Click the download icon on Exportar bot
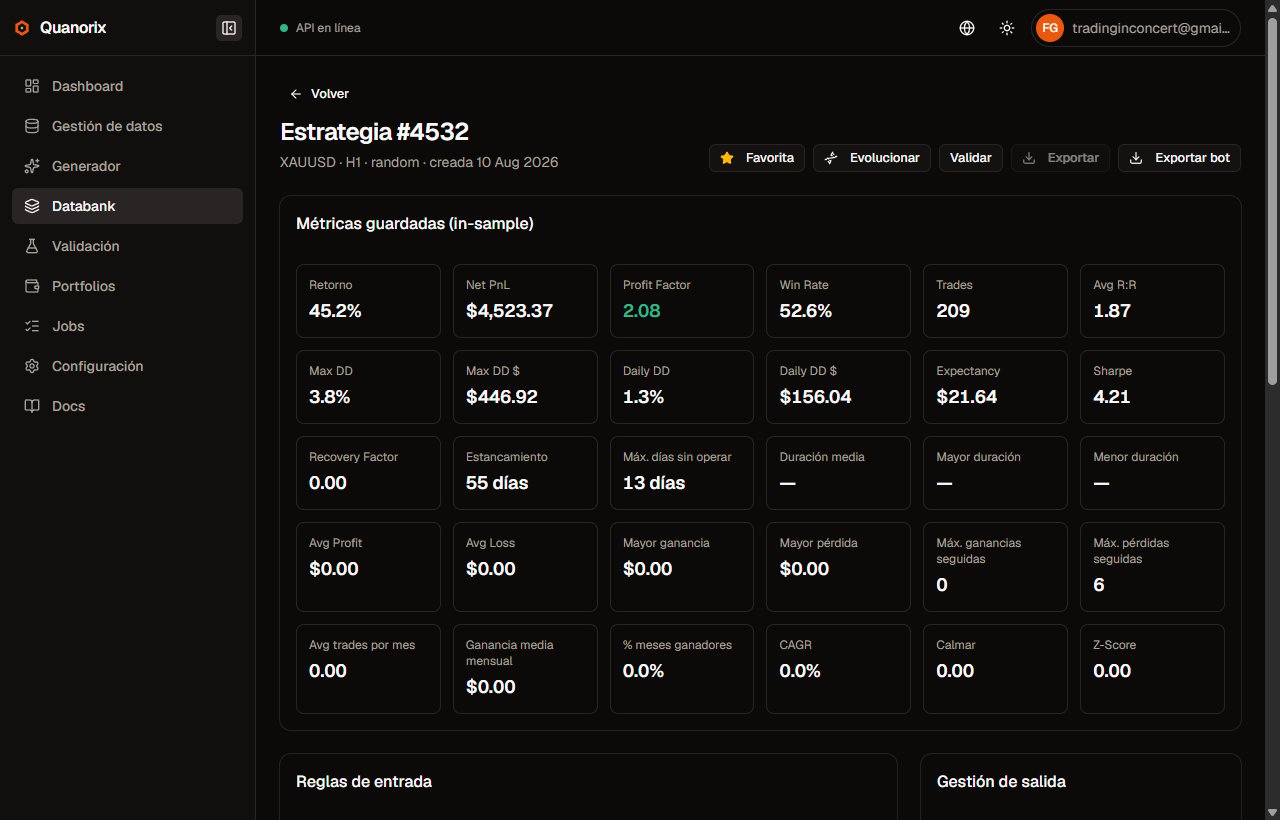Image resolution: width=1280 pixels, height=820 pixels. tap(1136, 158)
